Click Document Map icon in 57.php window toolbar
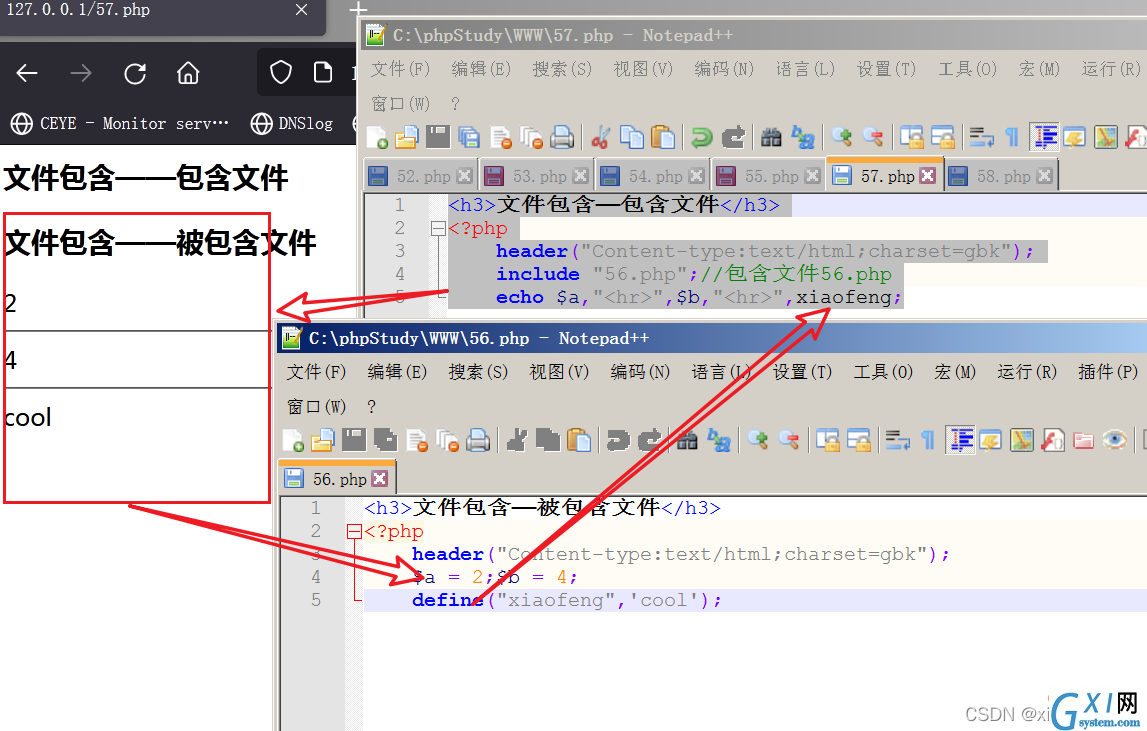Viewport: 1147px width, 731px height. (1106, 137)
